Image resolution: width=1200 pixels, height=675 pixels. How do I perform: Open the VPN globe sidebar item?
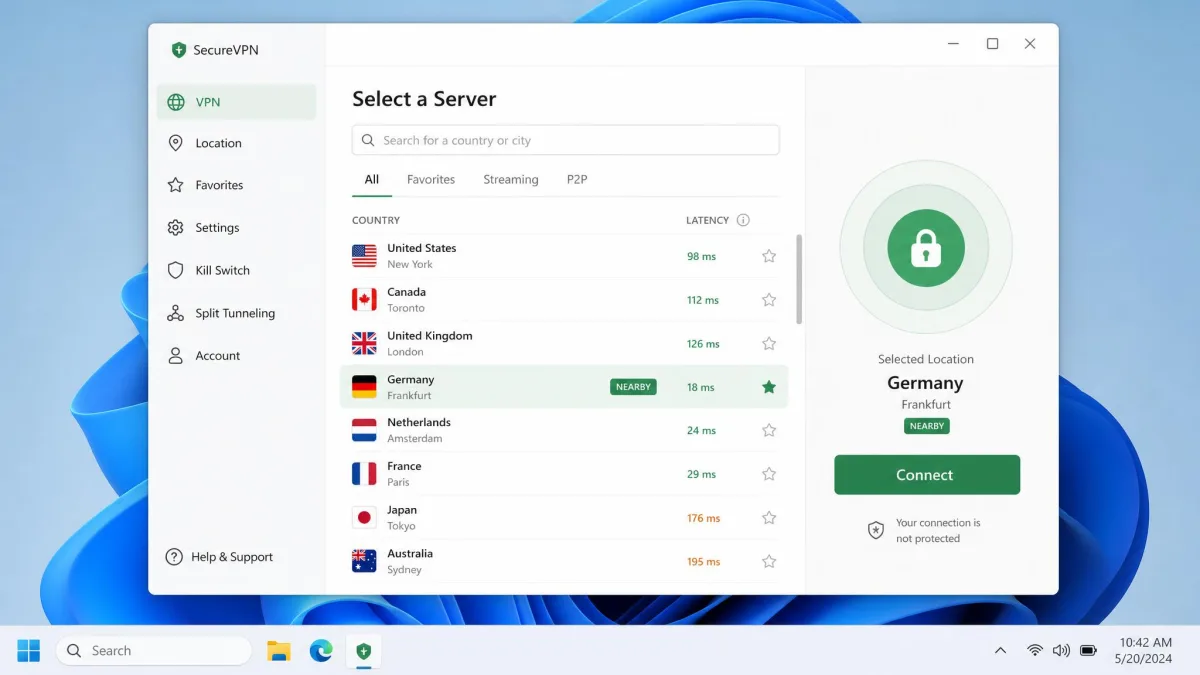pos(236,102)
